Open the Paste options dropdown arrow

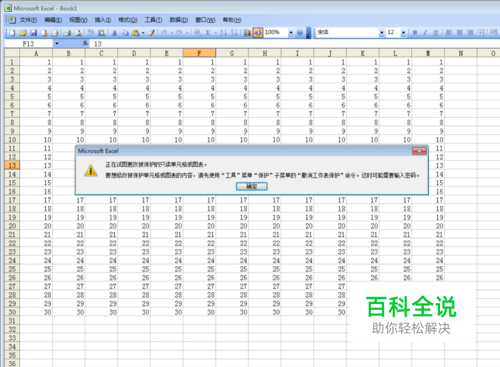(143, 33)
